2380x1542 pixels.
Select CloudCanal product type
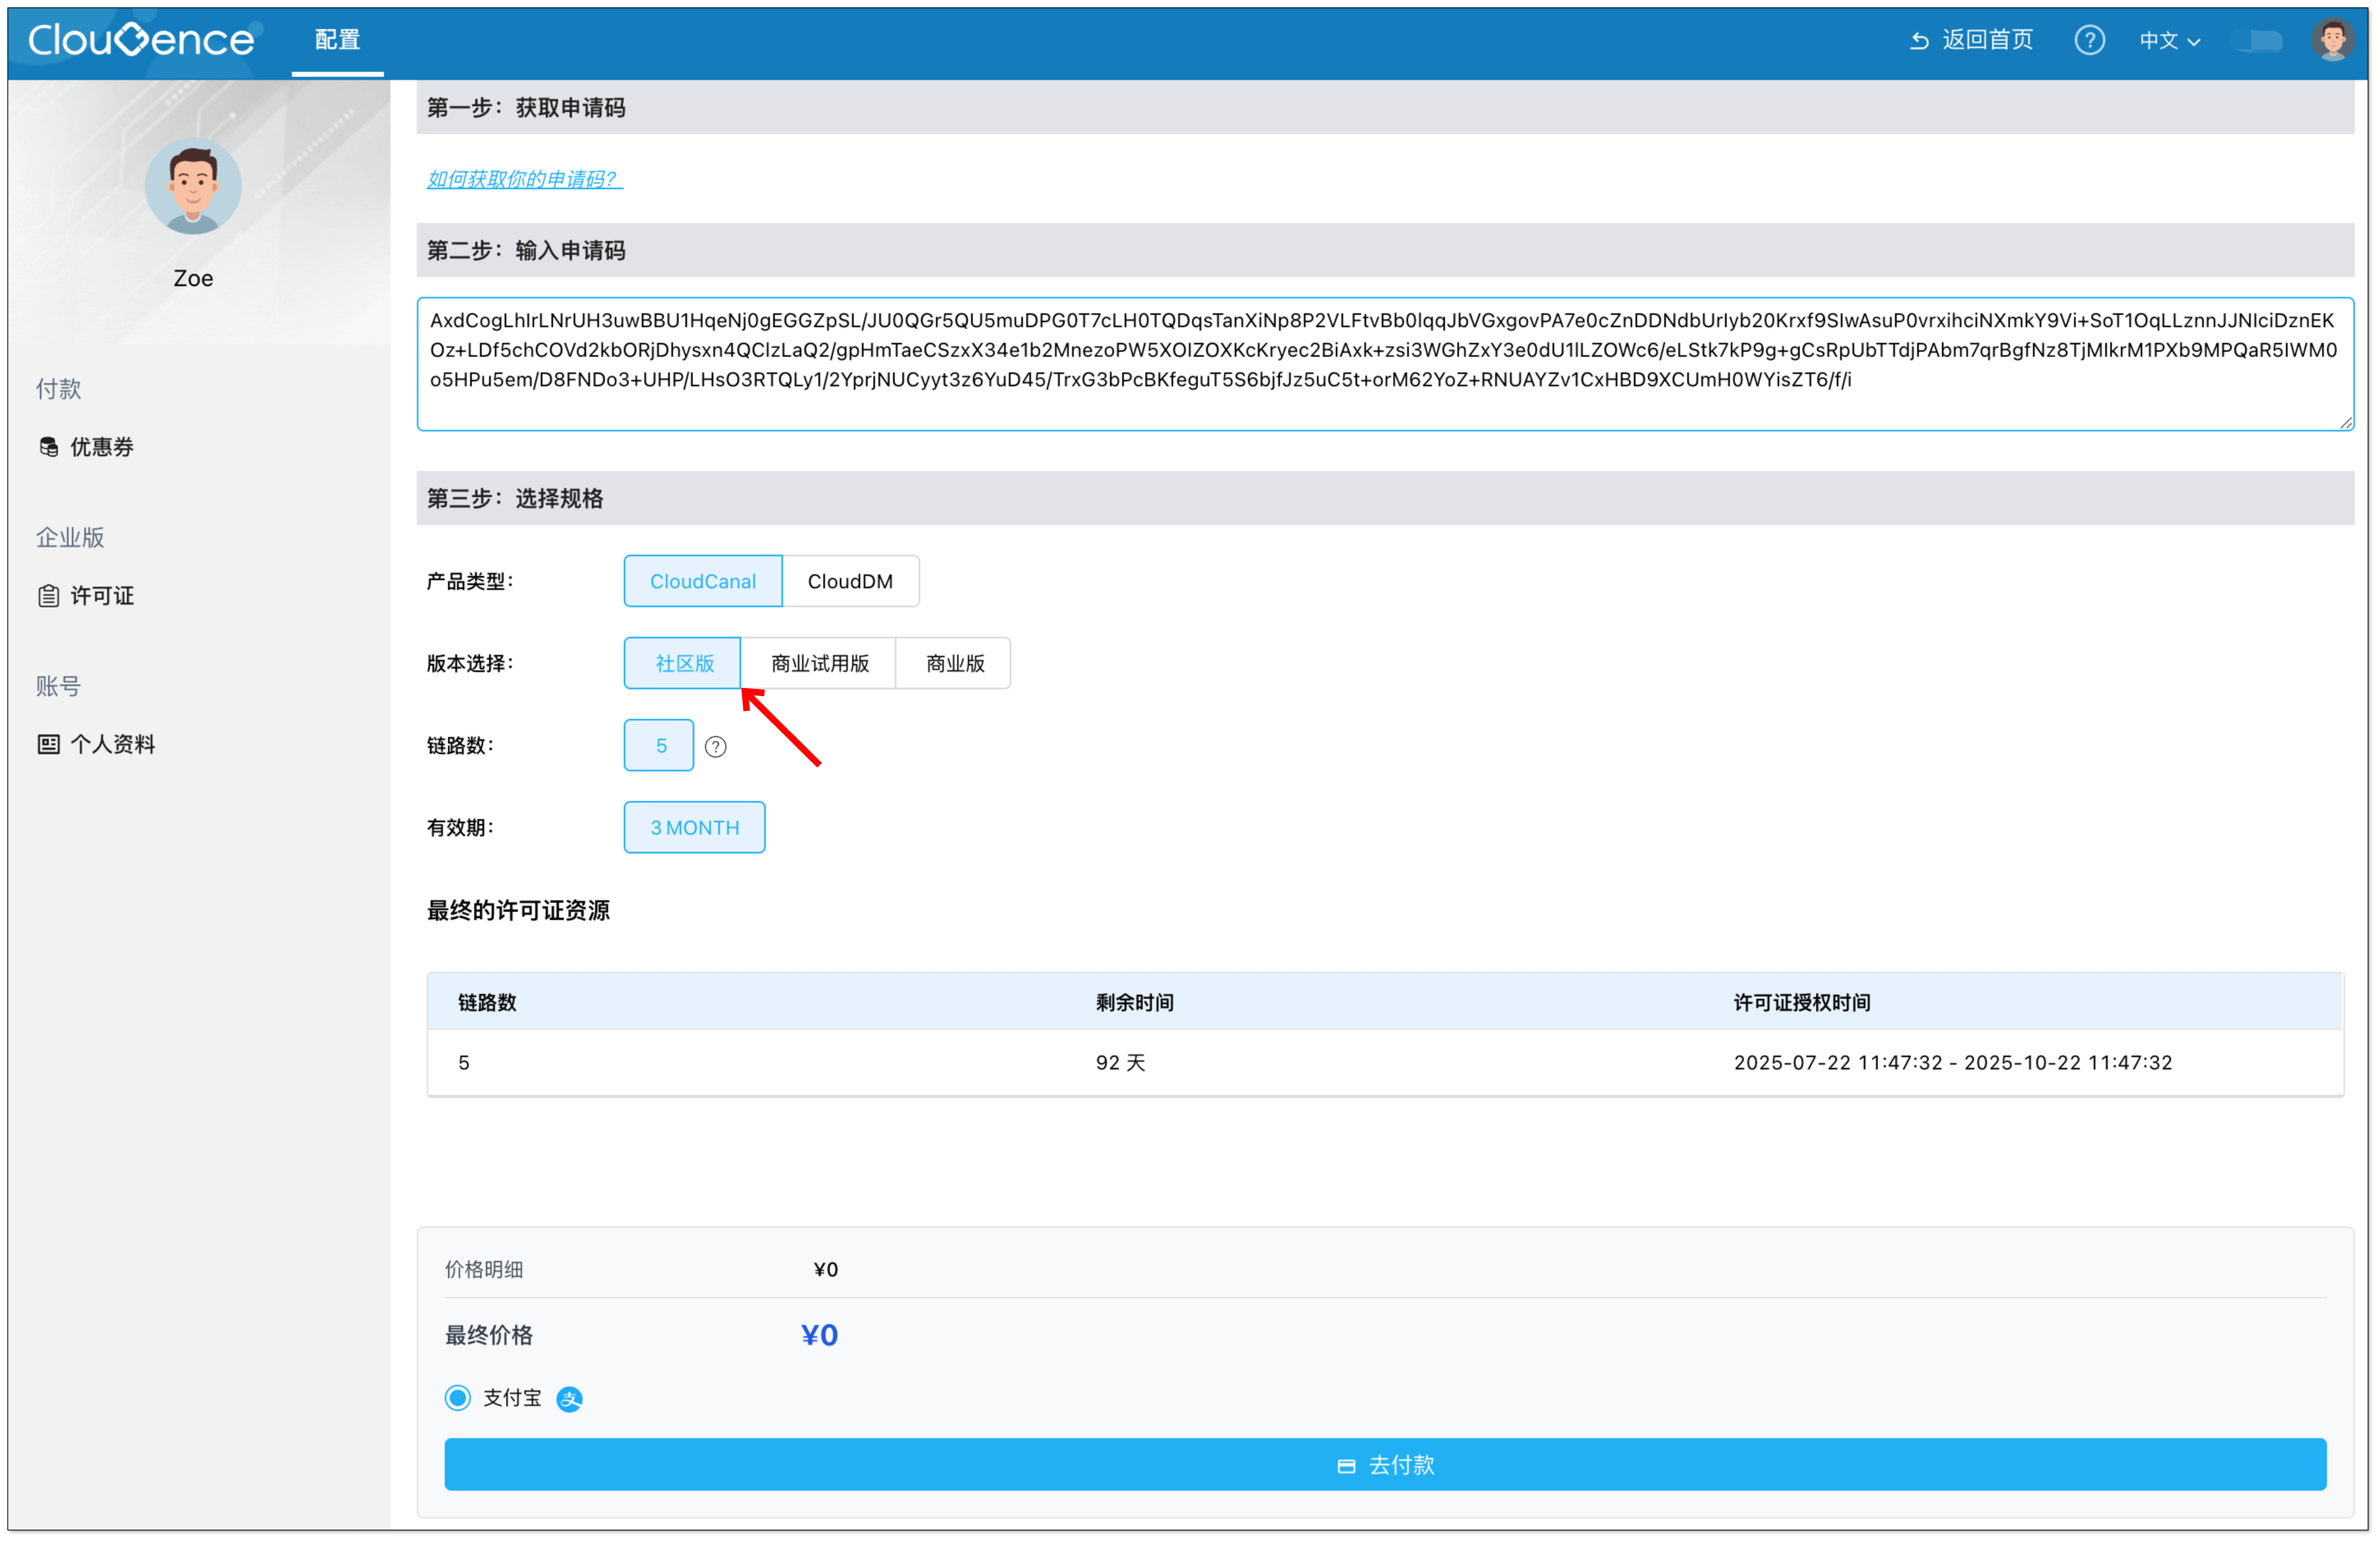click(703, 581)
